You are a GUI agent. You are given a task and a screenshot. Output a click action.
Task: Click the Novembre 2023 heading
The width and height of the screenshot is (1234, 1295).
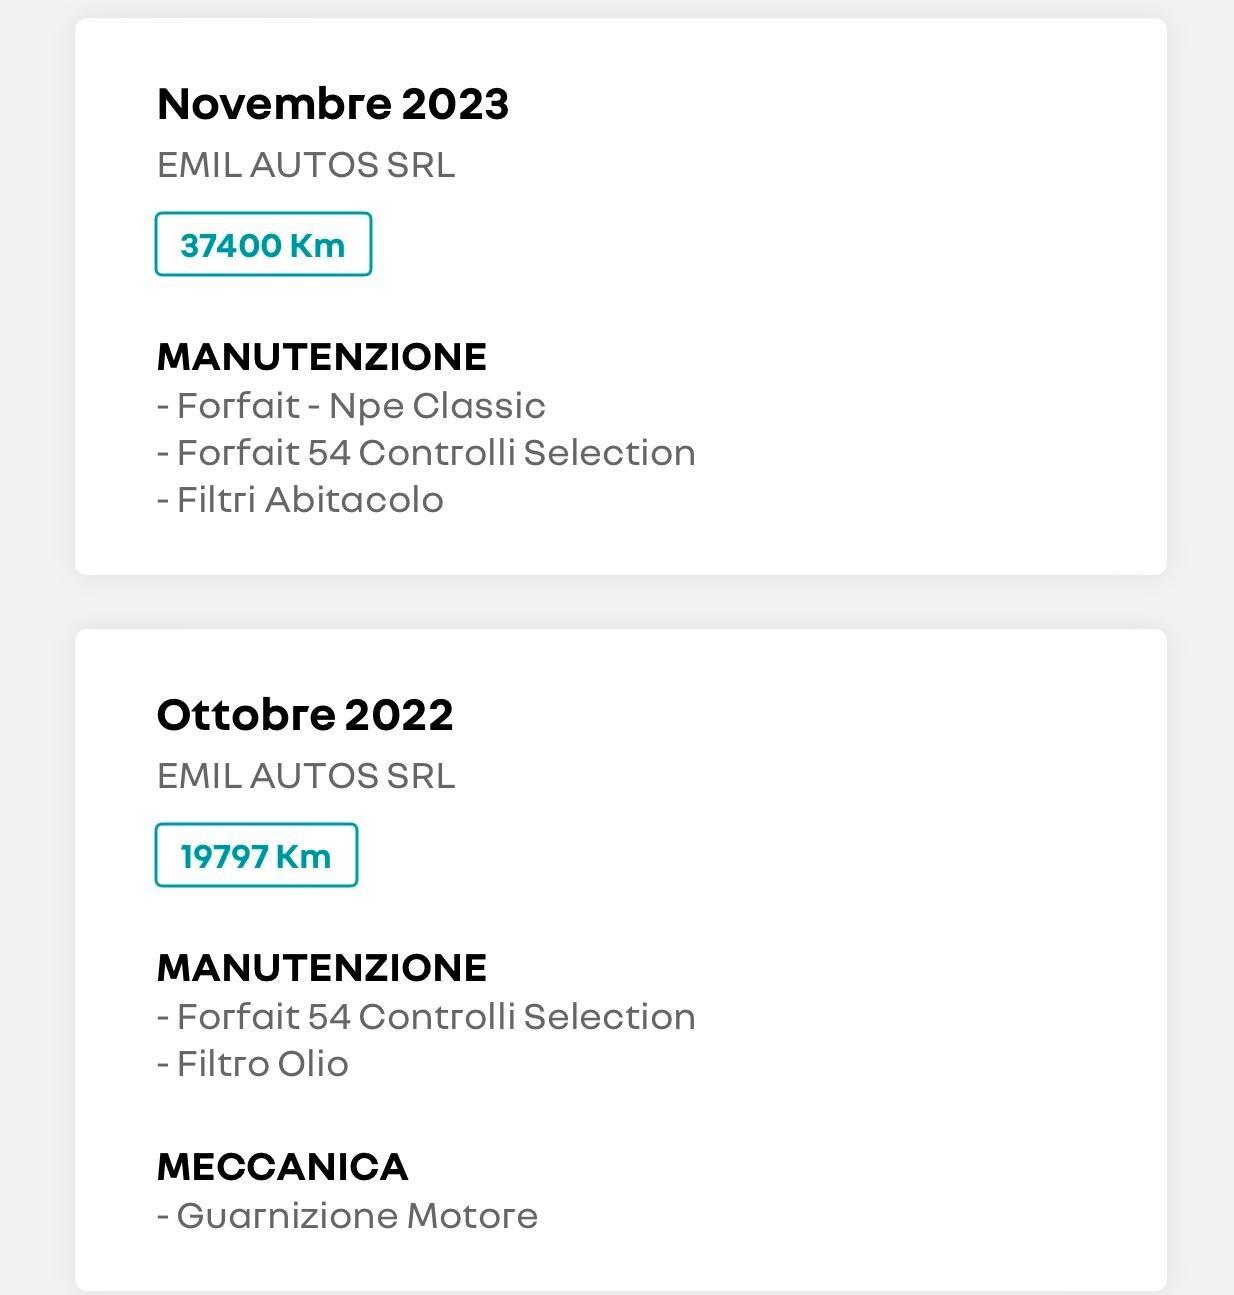(333, 104)
